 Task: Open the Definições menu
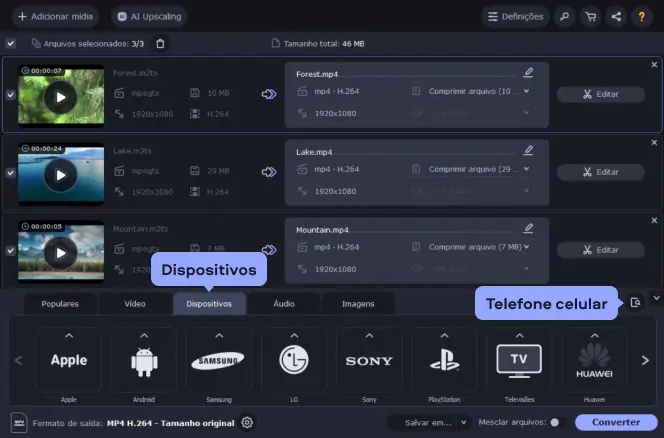(x=515, y=17)
